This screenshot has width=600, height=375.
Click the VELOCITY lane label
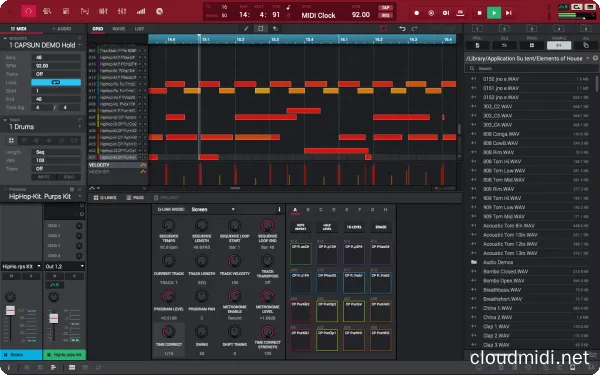pyautogui.click(x=99, y=165)
